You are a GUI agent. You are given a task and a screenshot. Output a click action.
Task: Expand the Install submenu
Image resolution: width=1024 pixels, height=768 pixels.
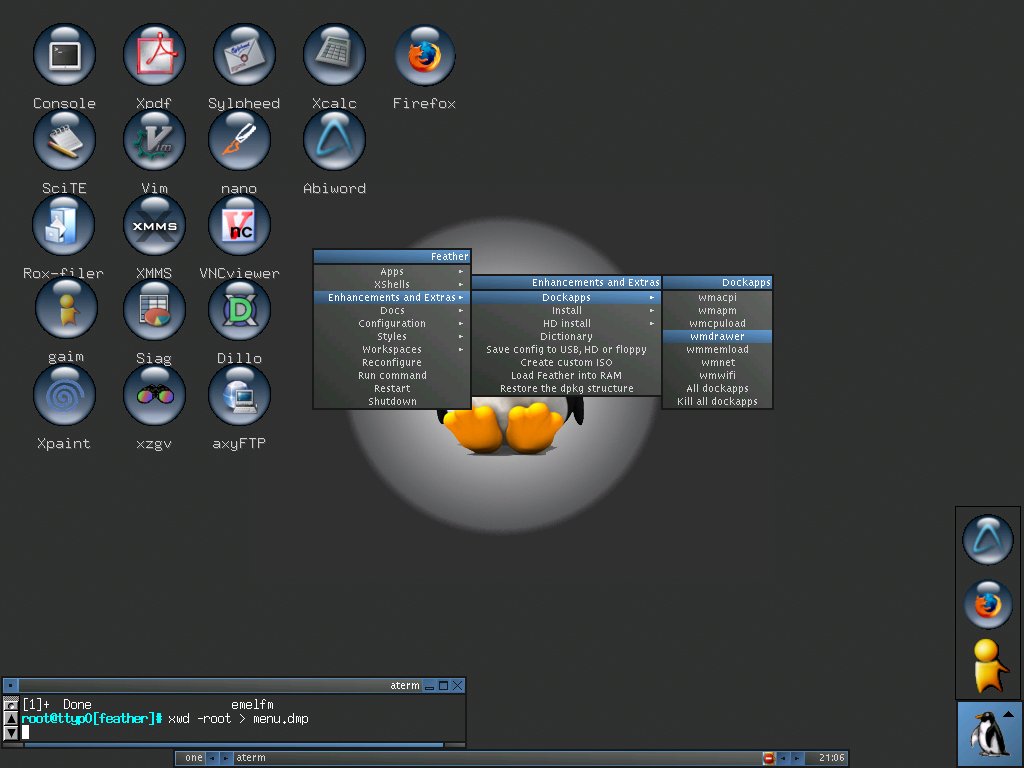click(x=566, y=310)
